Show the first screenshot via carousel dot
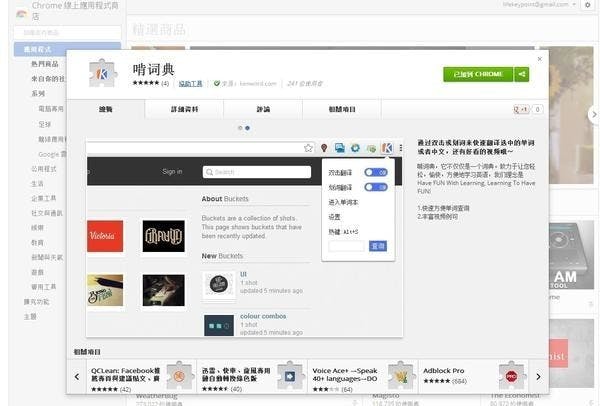This screenshot has width=600, height=406. click(x=240, y=128)
